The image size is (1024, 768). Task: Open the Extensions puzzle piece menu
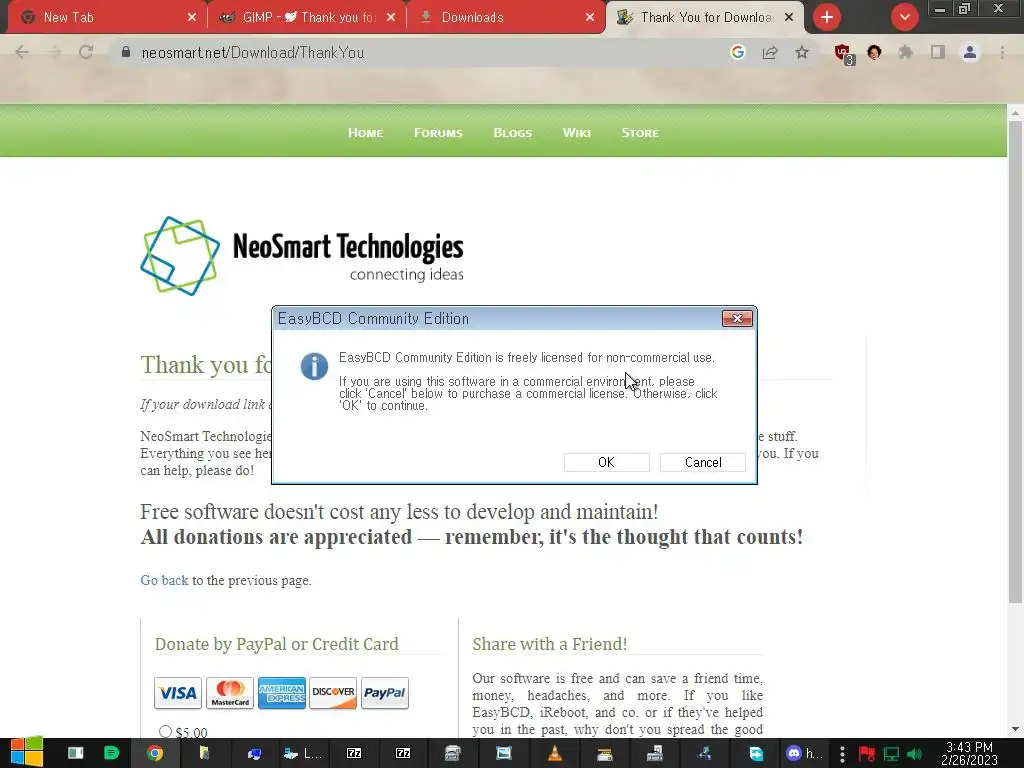coord(906,52)
